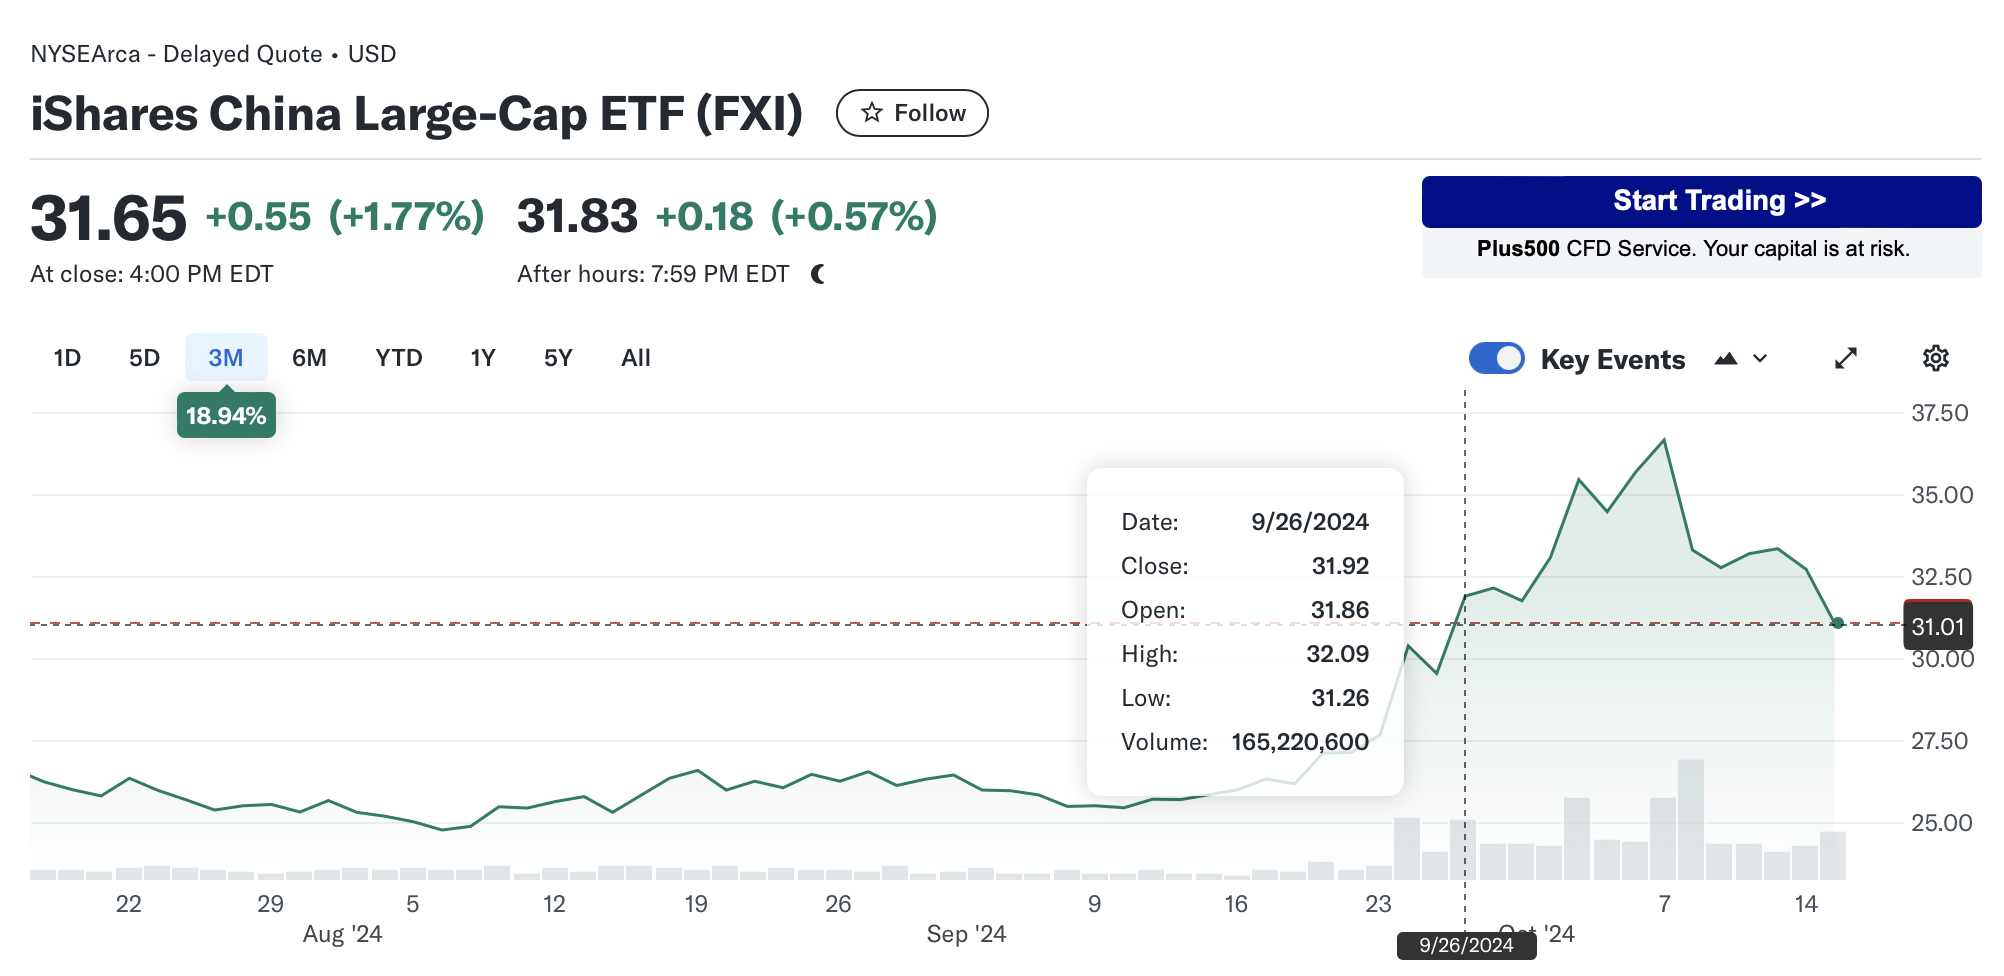Open chart type dropdown chevron
Image resolution: width=2004 pixels, height=976 pixels.
click(1760, 358)
